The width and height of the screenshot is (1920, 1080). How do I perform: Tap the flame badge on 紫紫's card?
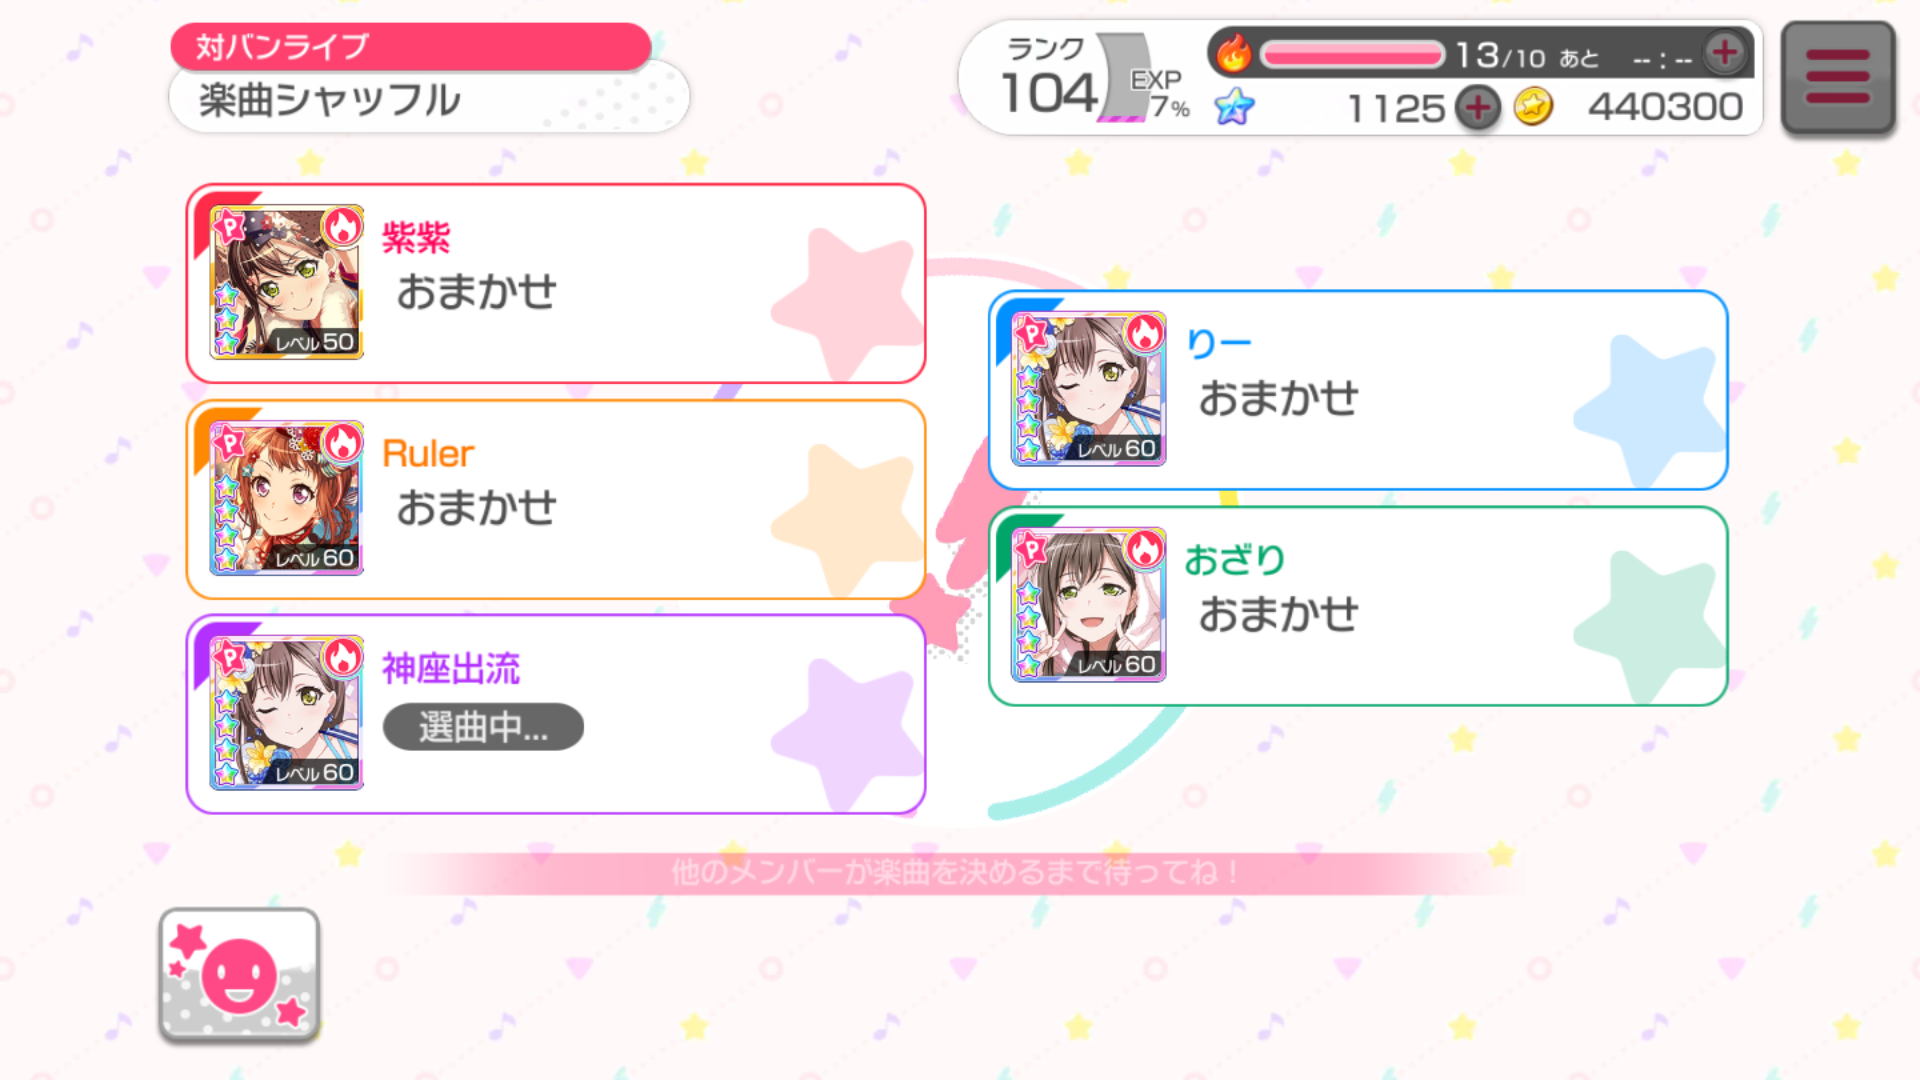point(342,227)
